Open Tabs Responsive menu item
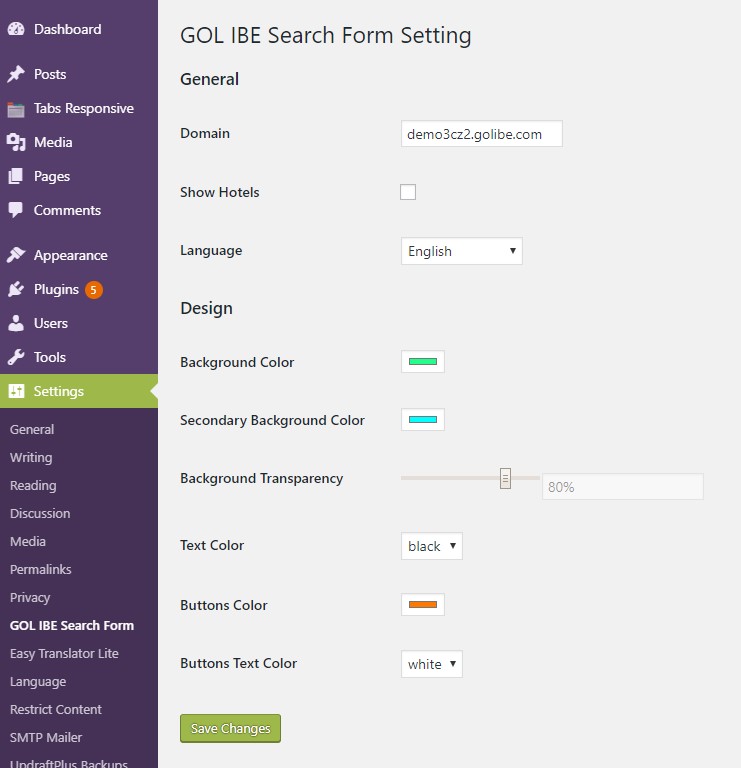 pyautogui.click(x=79, y=108)
